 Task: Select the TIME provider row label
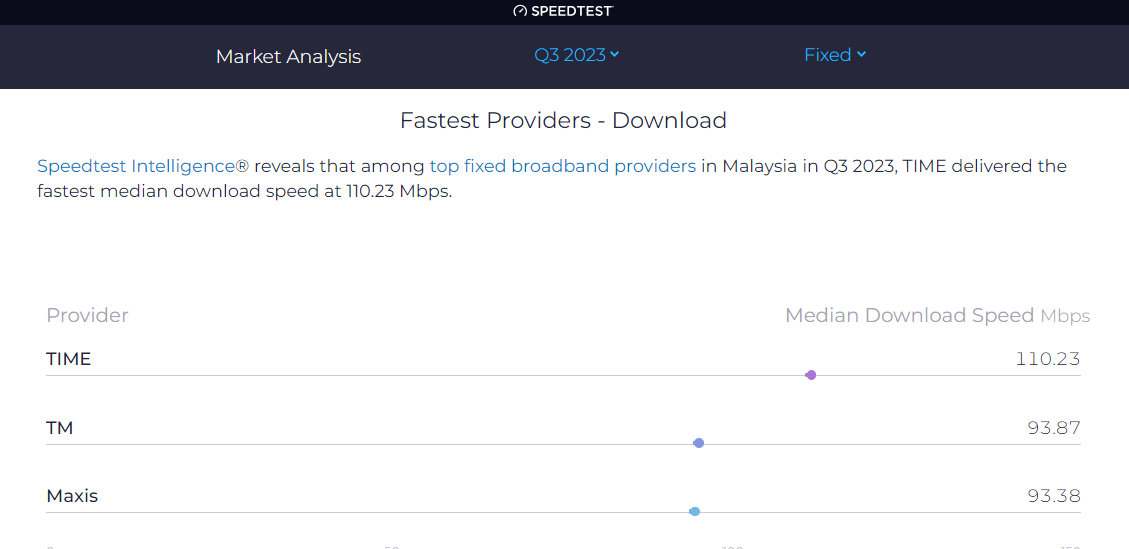[68, 359]
